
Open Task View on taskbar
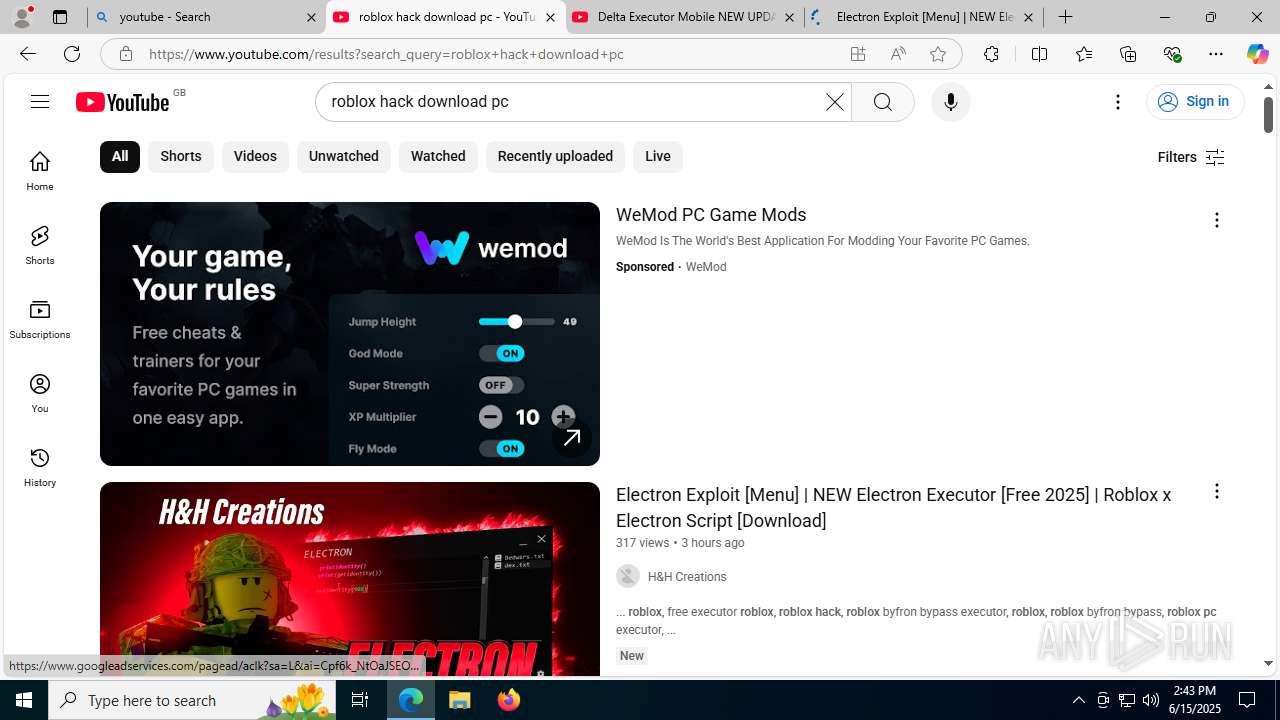[x=360, y=700]
